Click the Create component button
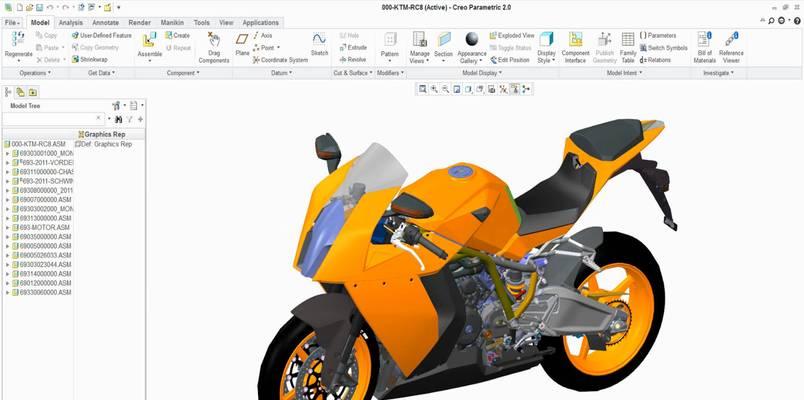804x400 pixels. (x=177, y=35)
